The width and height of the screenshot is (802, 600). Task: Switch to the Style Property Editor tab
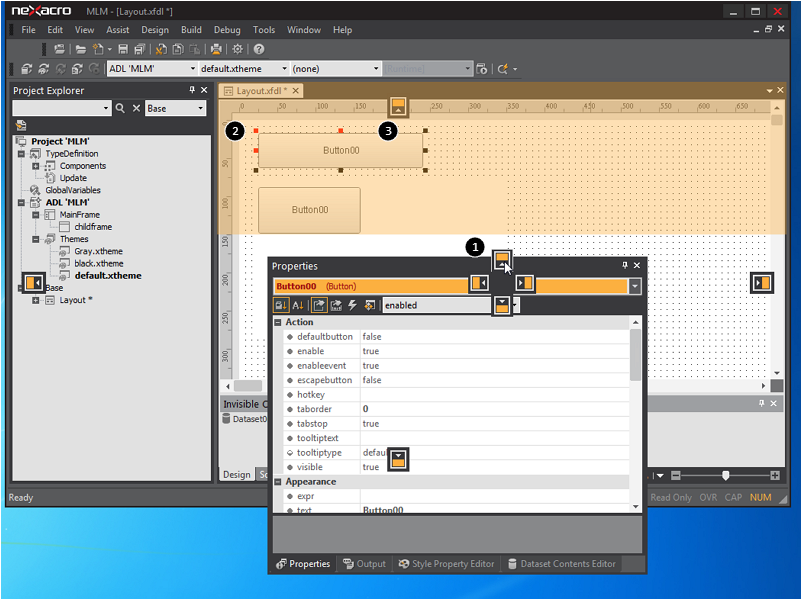tap(446, 564)
